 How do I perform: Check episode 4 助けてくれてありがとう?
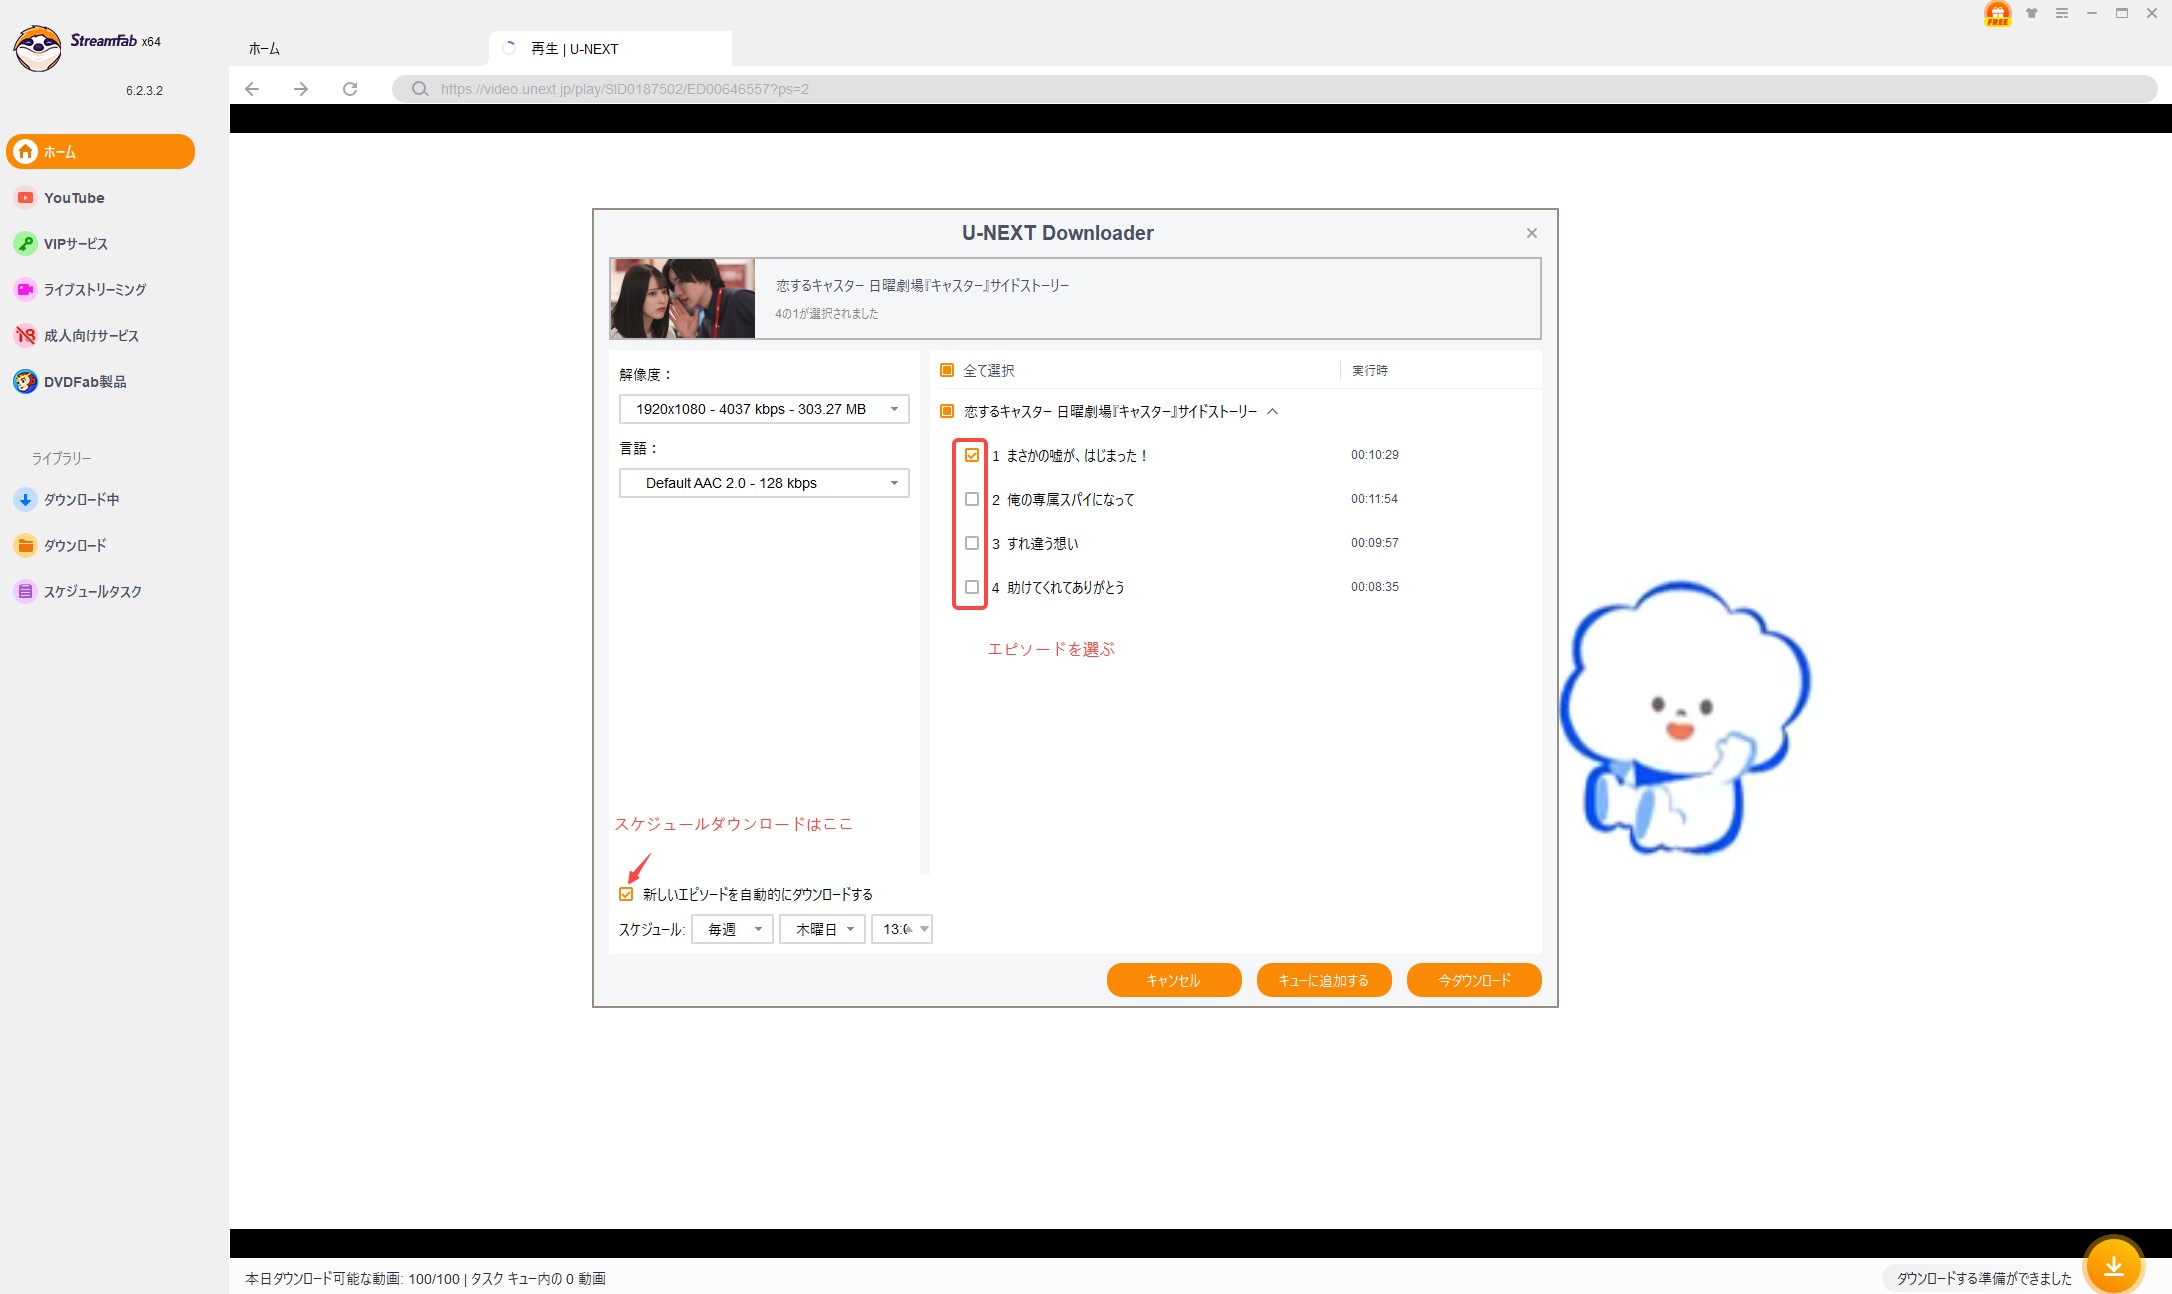coord(972,587)
